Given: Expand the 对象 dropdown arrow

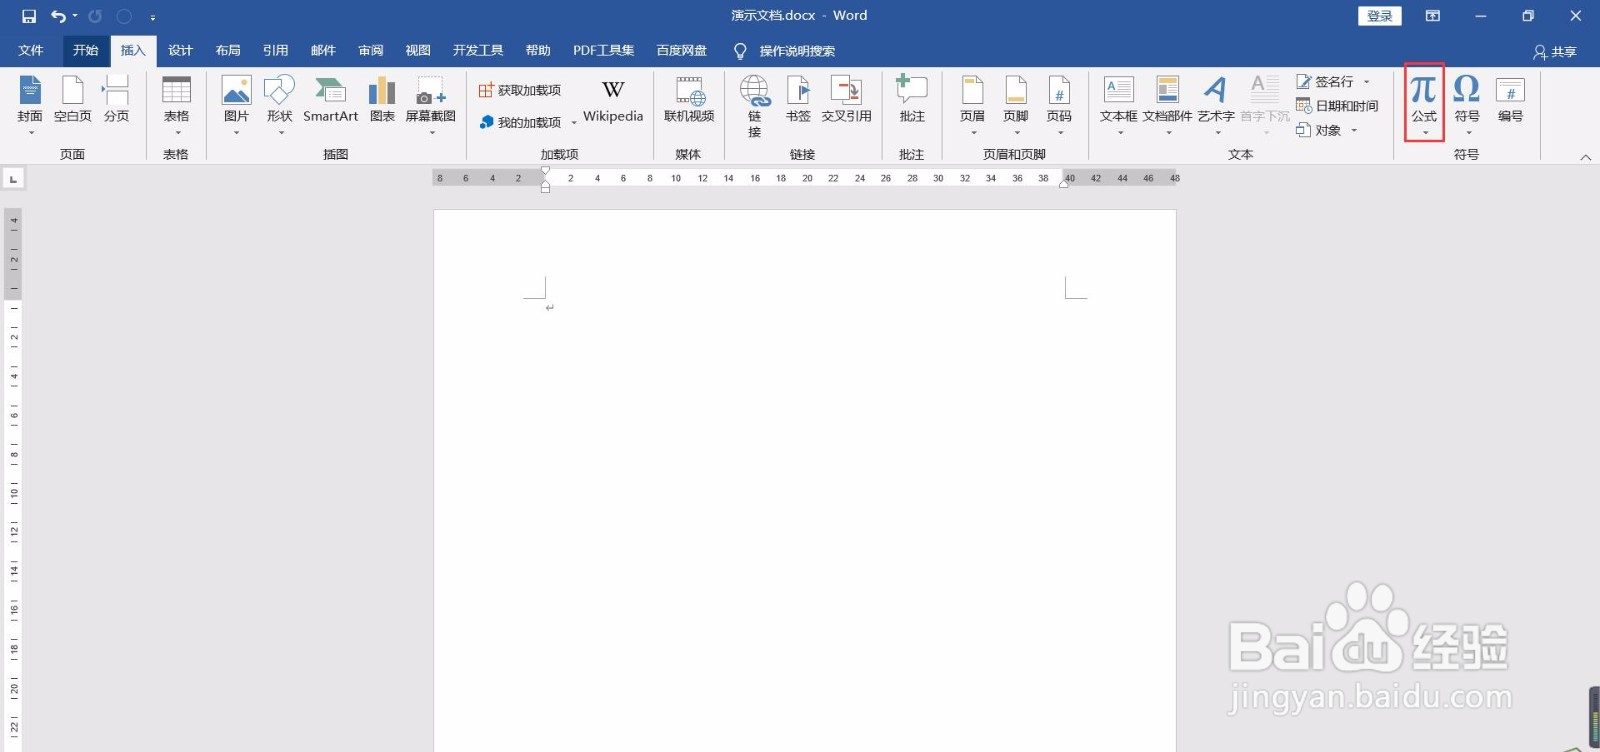Looking at the screenshot, I should [x=1354, y=131].
